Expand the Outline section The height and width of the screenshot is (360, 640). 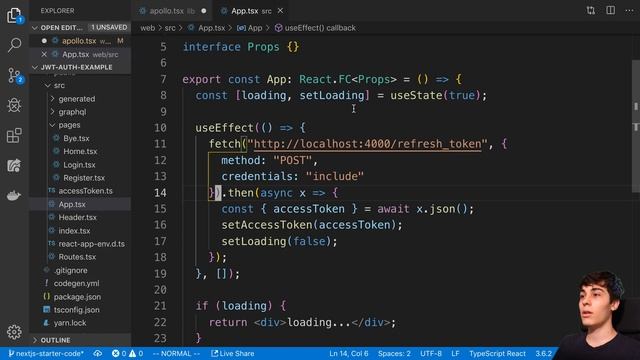81,340
